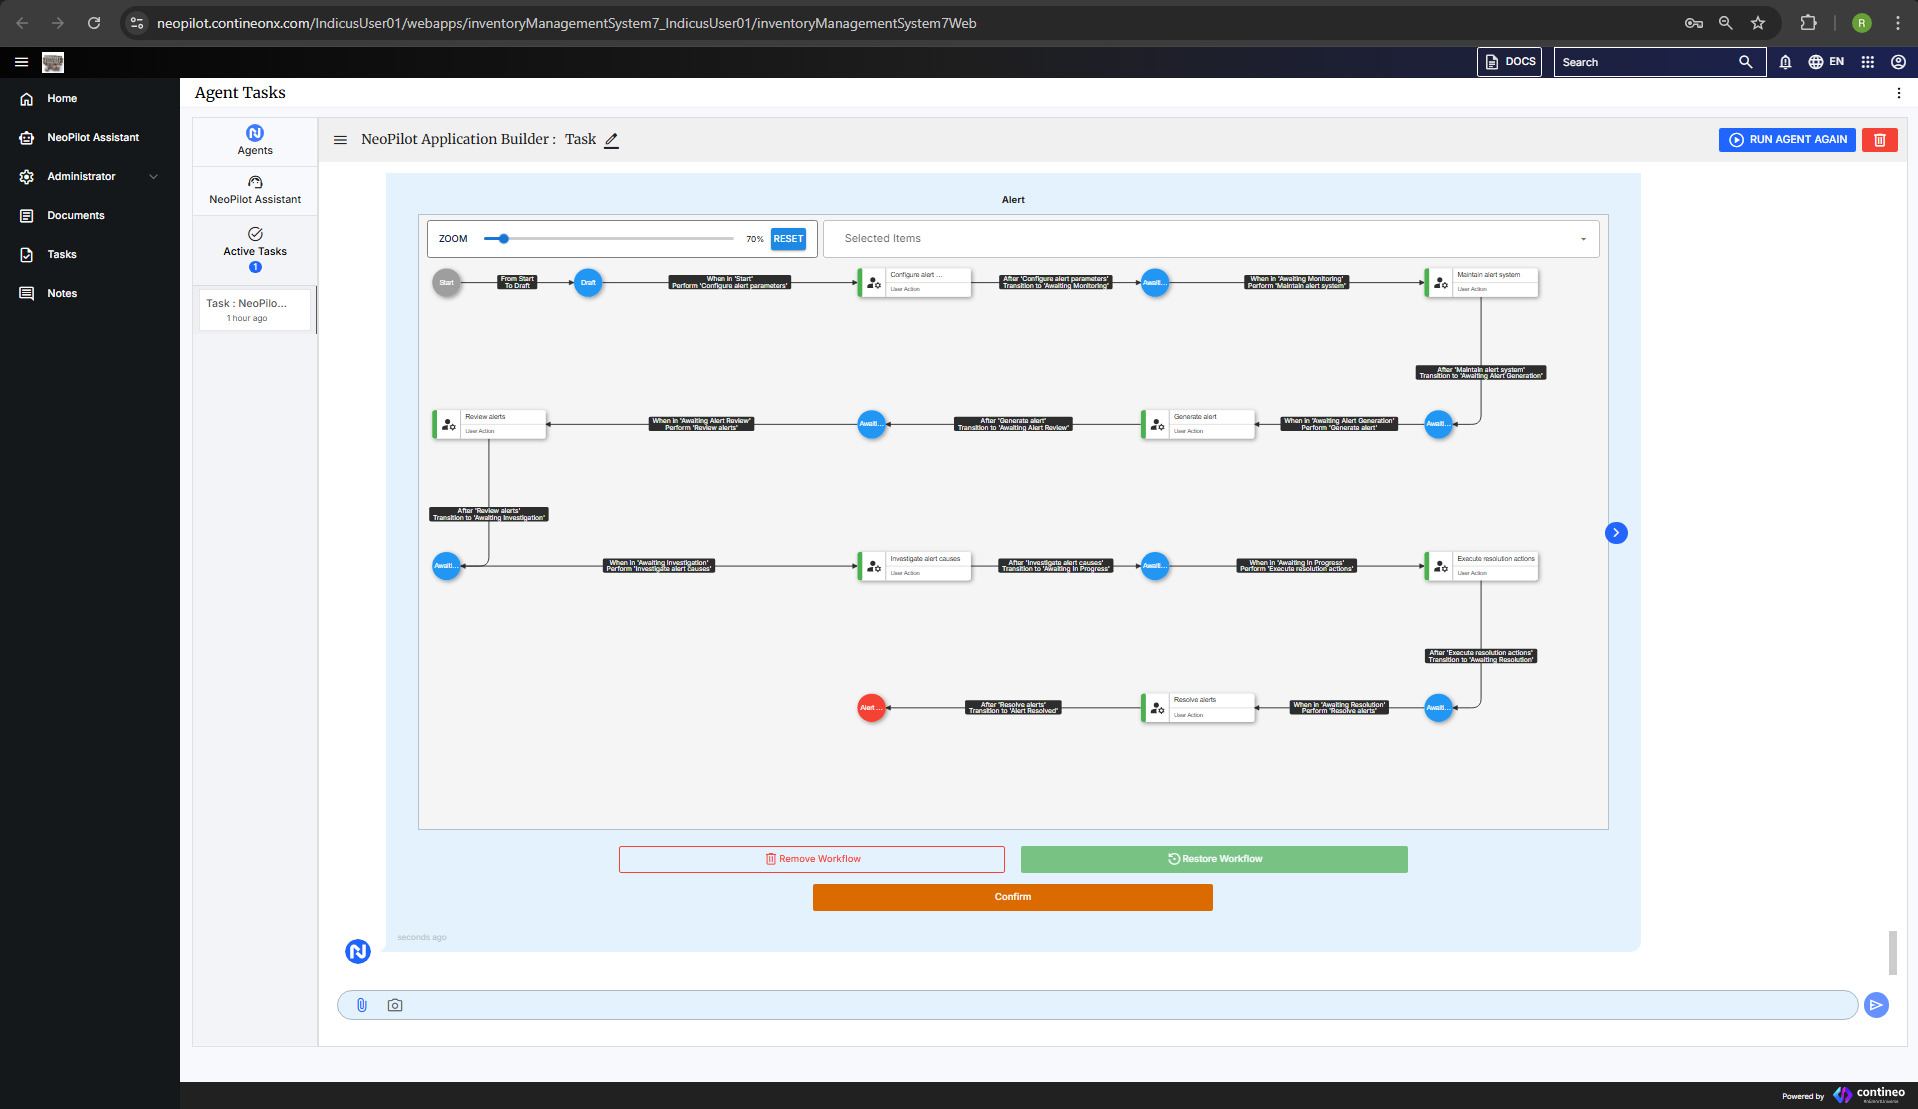This screenshot has width=1918, height=1109.
Task: Click 'After Resolve alerts' transition label
Action: point(1013,708)
